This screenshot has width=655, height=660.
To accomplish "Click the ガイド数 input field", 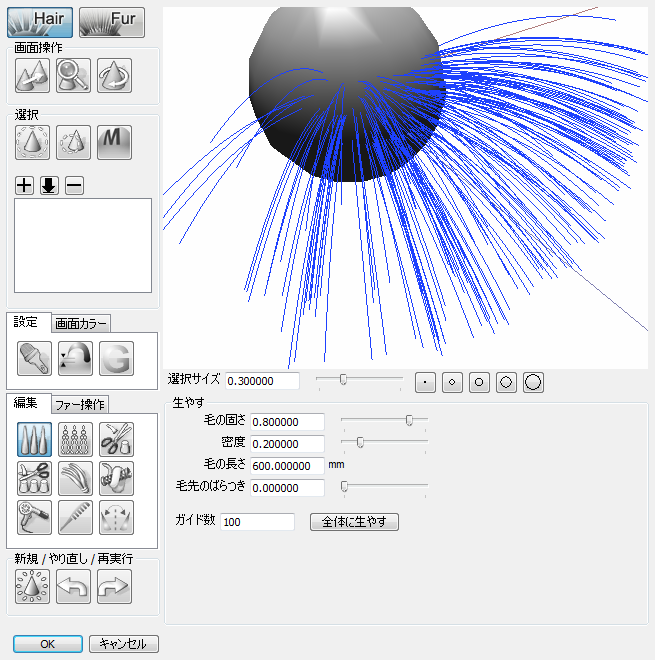I will [257, 522].
